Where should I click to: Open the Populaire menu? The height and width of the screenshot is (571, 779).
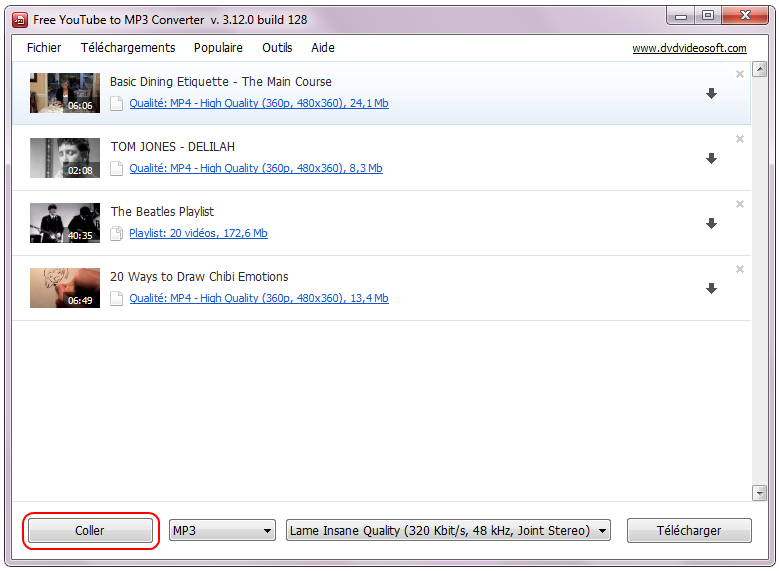[x=218, y=48]
